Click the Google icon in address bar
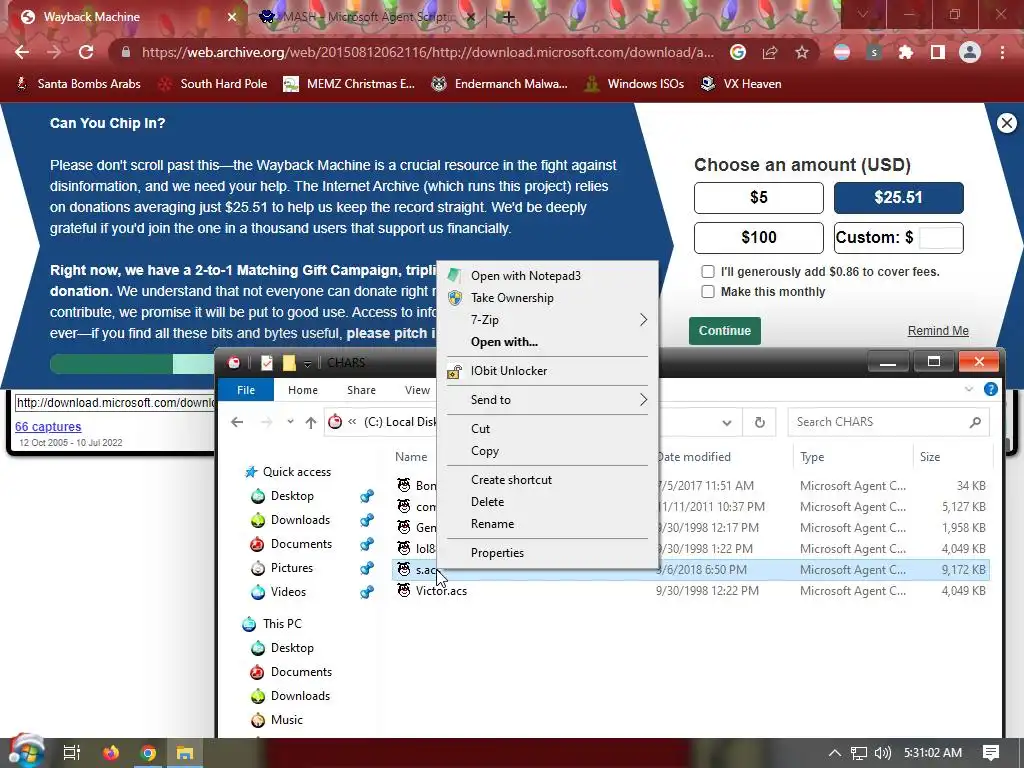Image resolution: width=1024 pixels, height=768 pixels. point(738,52)
